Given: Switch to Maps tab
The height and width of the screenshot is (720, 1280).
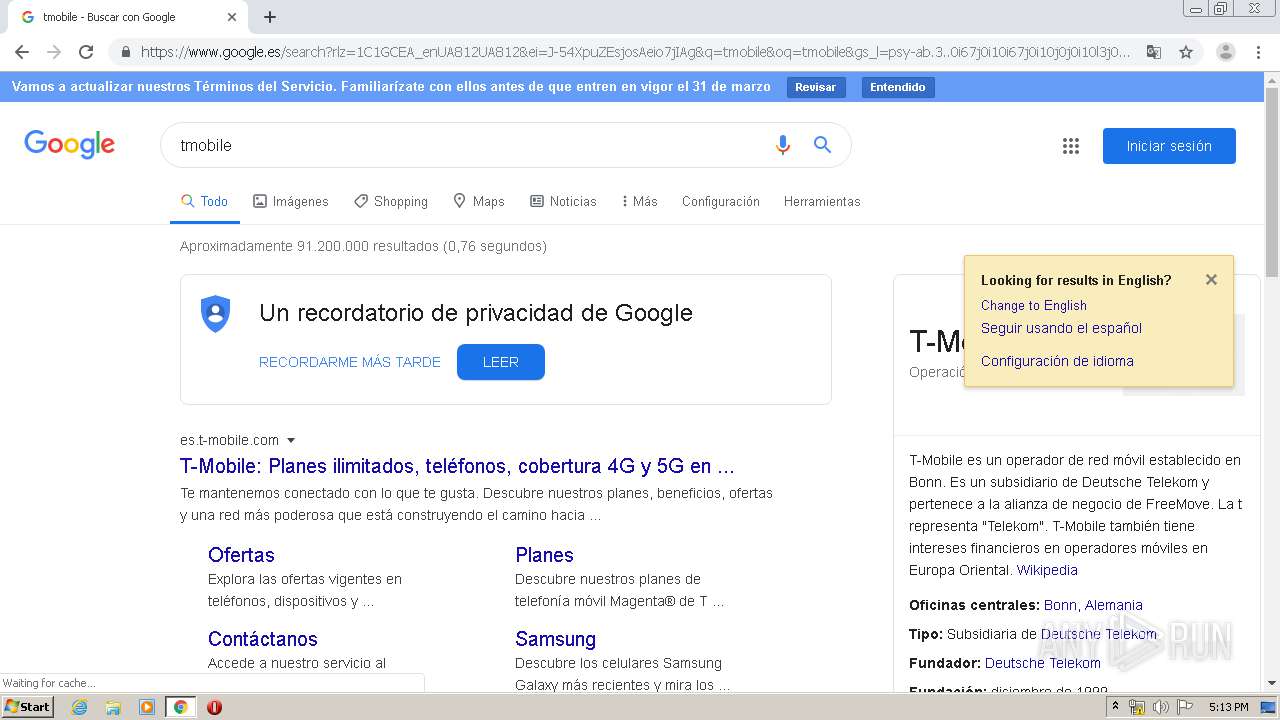Looking at the screenshot, I should point(479,201).
